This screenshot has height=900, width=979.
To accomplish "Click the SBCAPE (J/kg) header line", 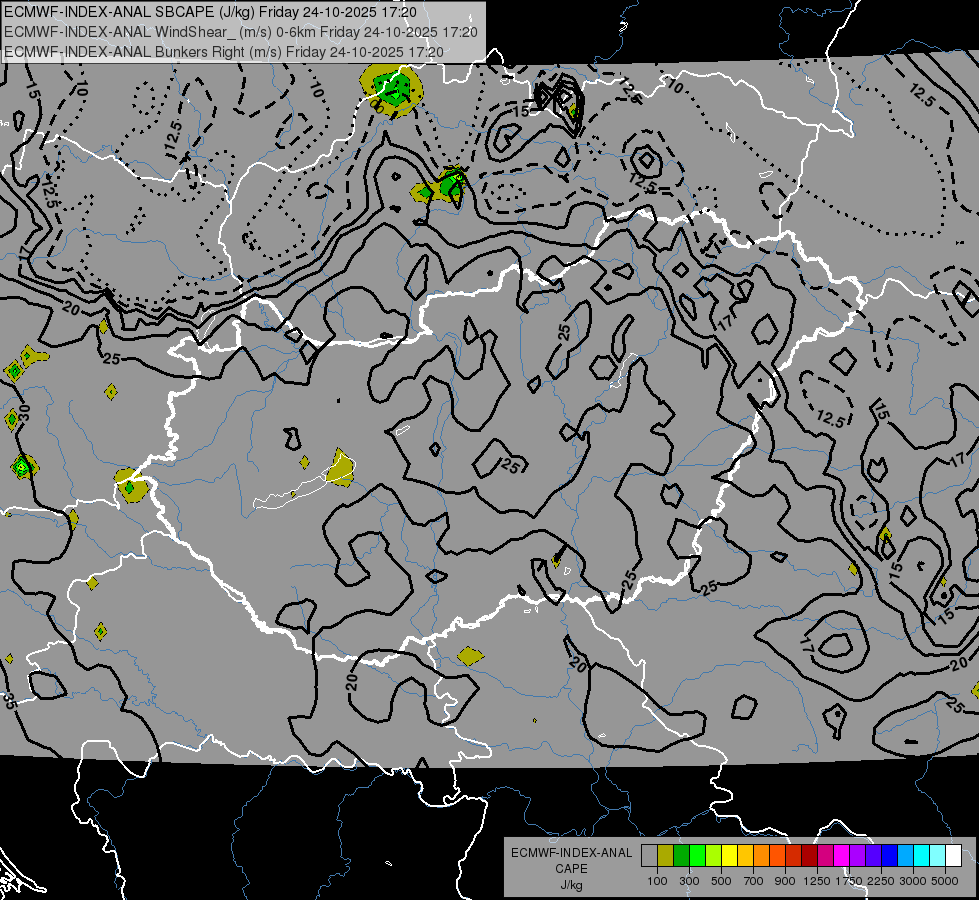I will coord(210,12).
